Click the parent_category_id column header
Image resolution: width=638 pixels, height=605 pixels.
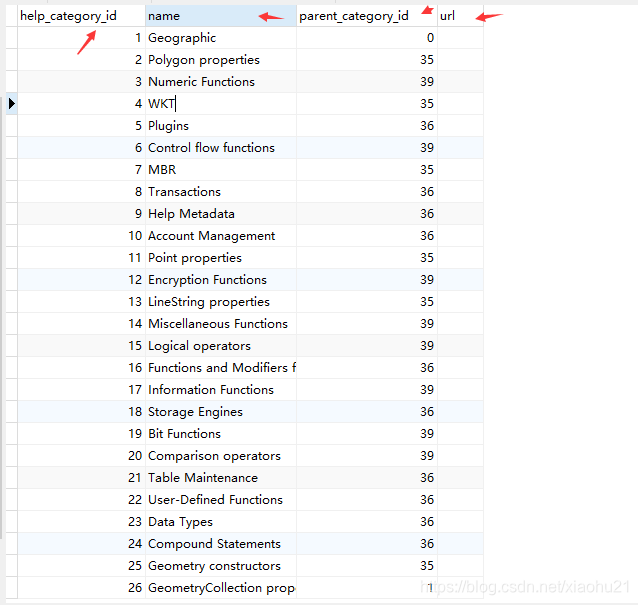tap(367, 16)
